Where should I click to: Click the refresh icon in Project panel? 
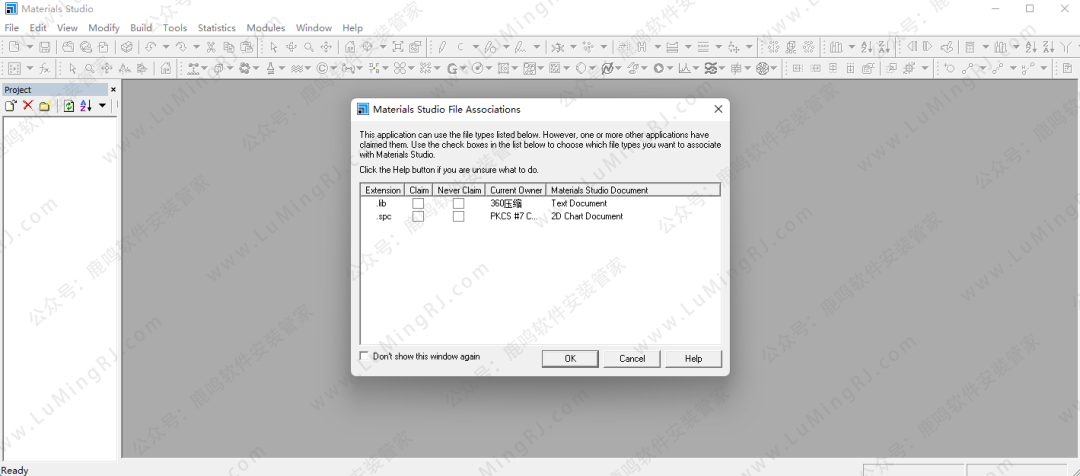[68, 106]
